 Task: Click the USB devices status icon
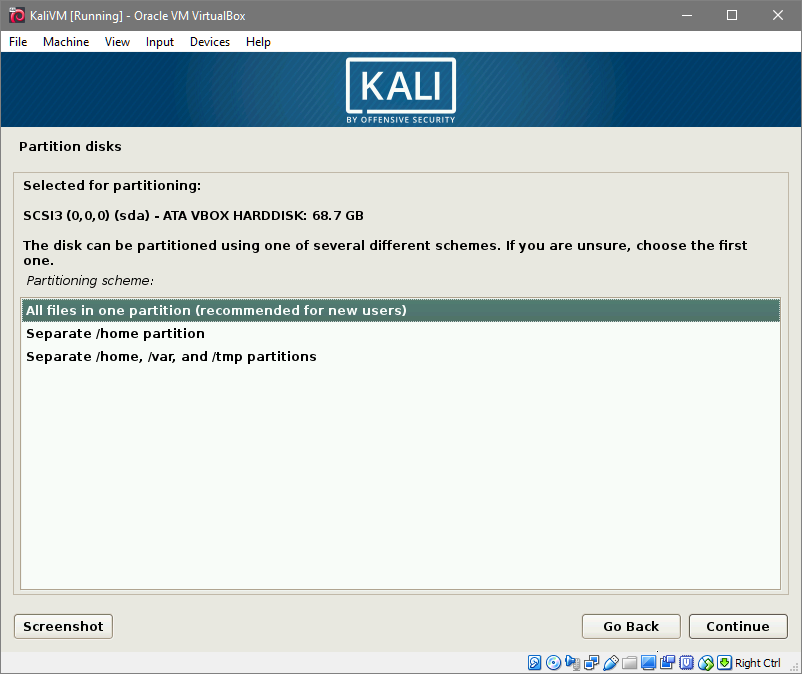(611, 663)
